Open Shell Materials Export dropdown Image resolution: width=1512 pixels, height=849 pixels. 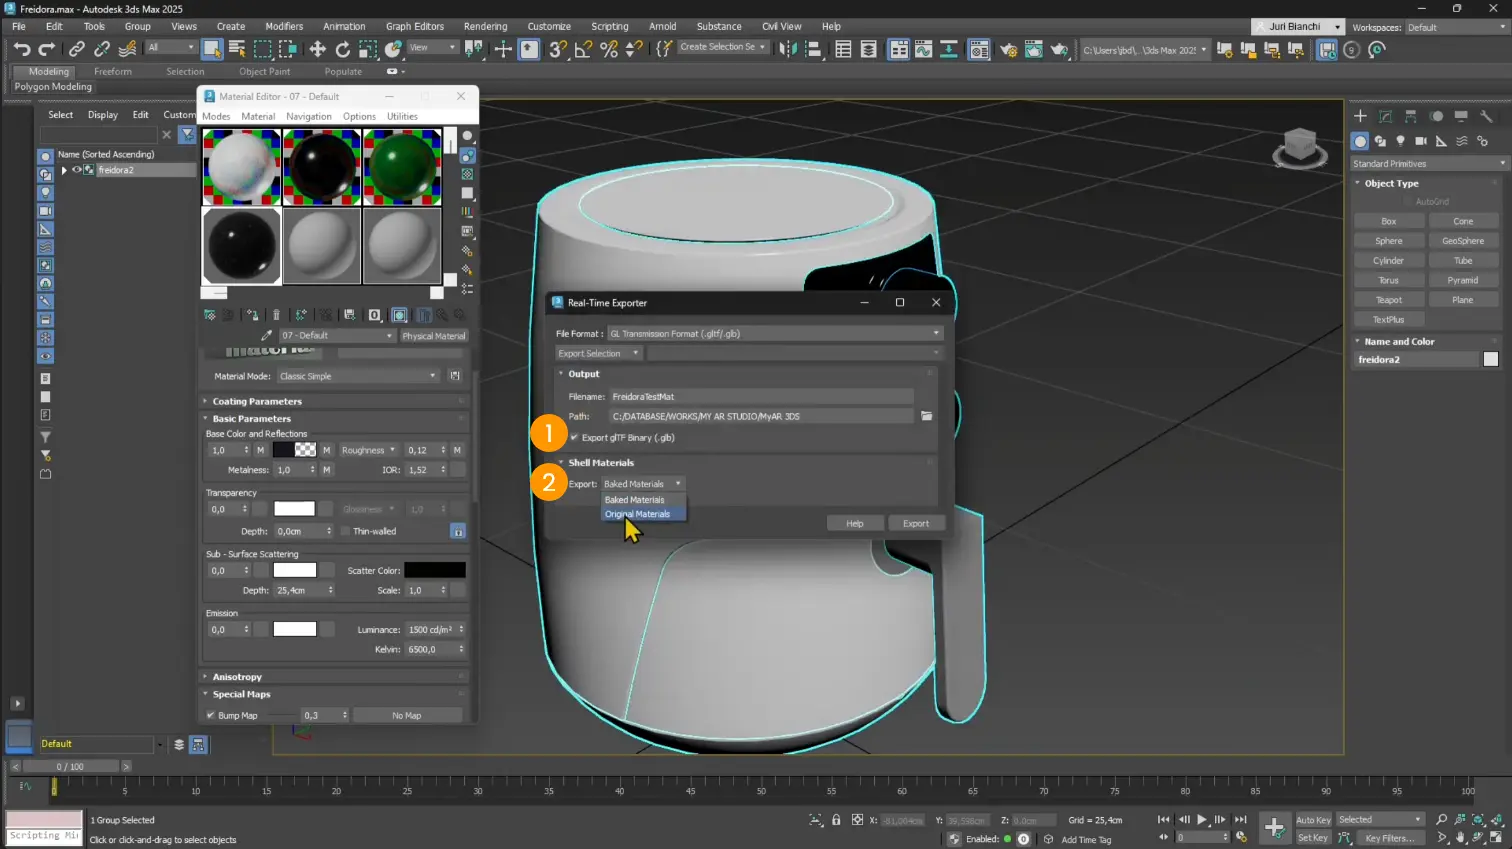(642, 484)
